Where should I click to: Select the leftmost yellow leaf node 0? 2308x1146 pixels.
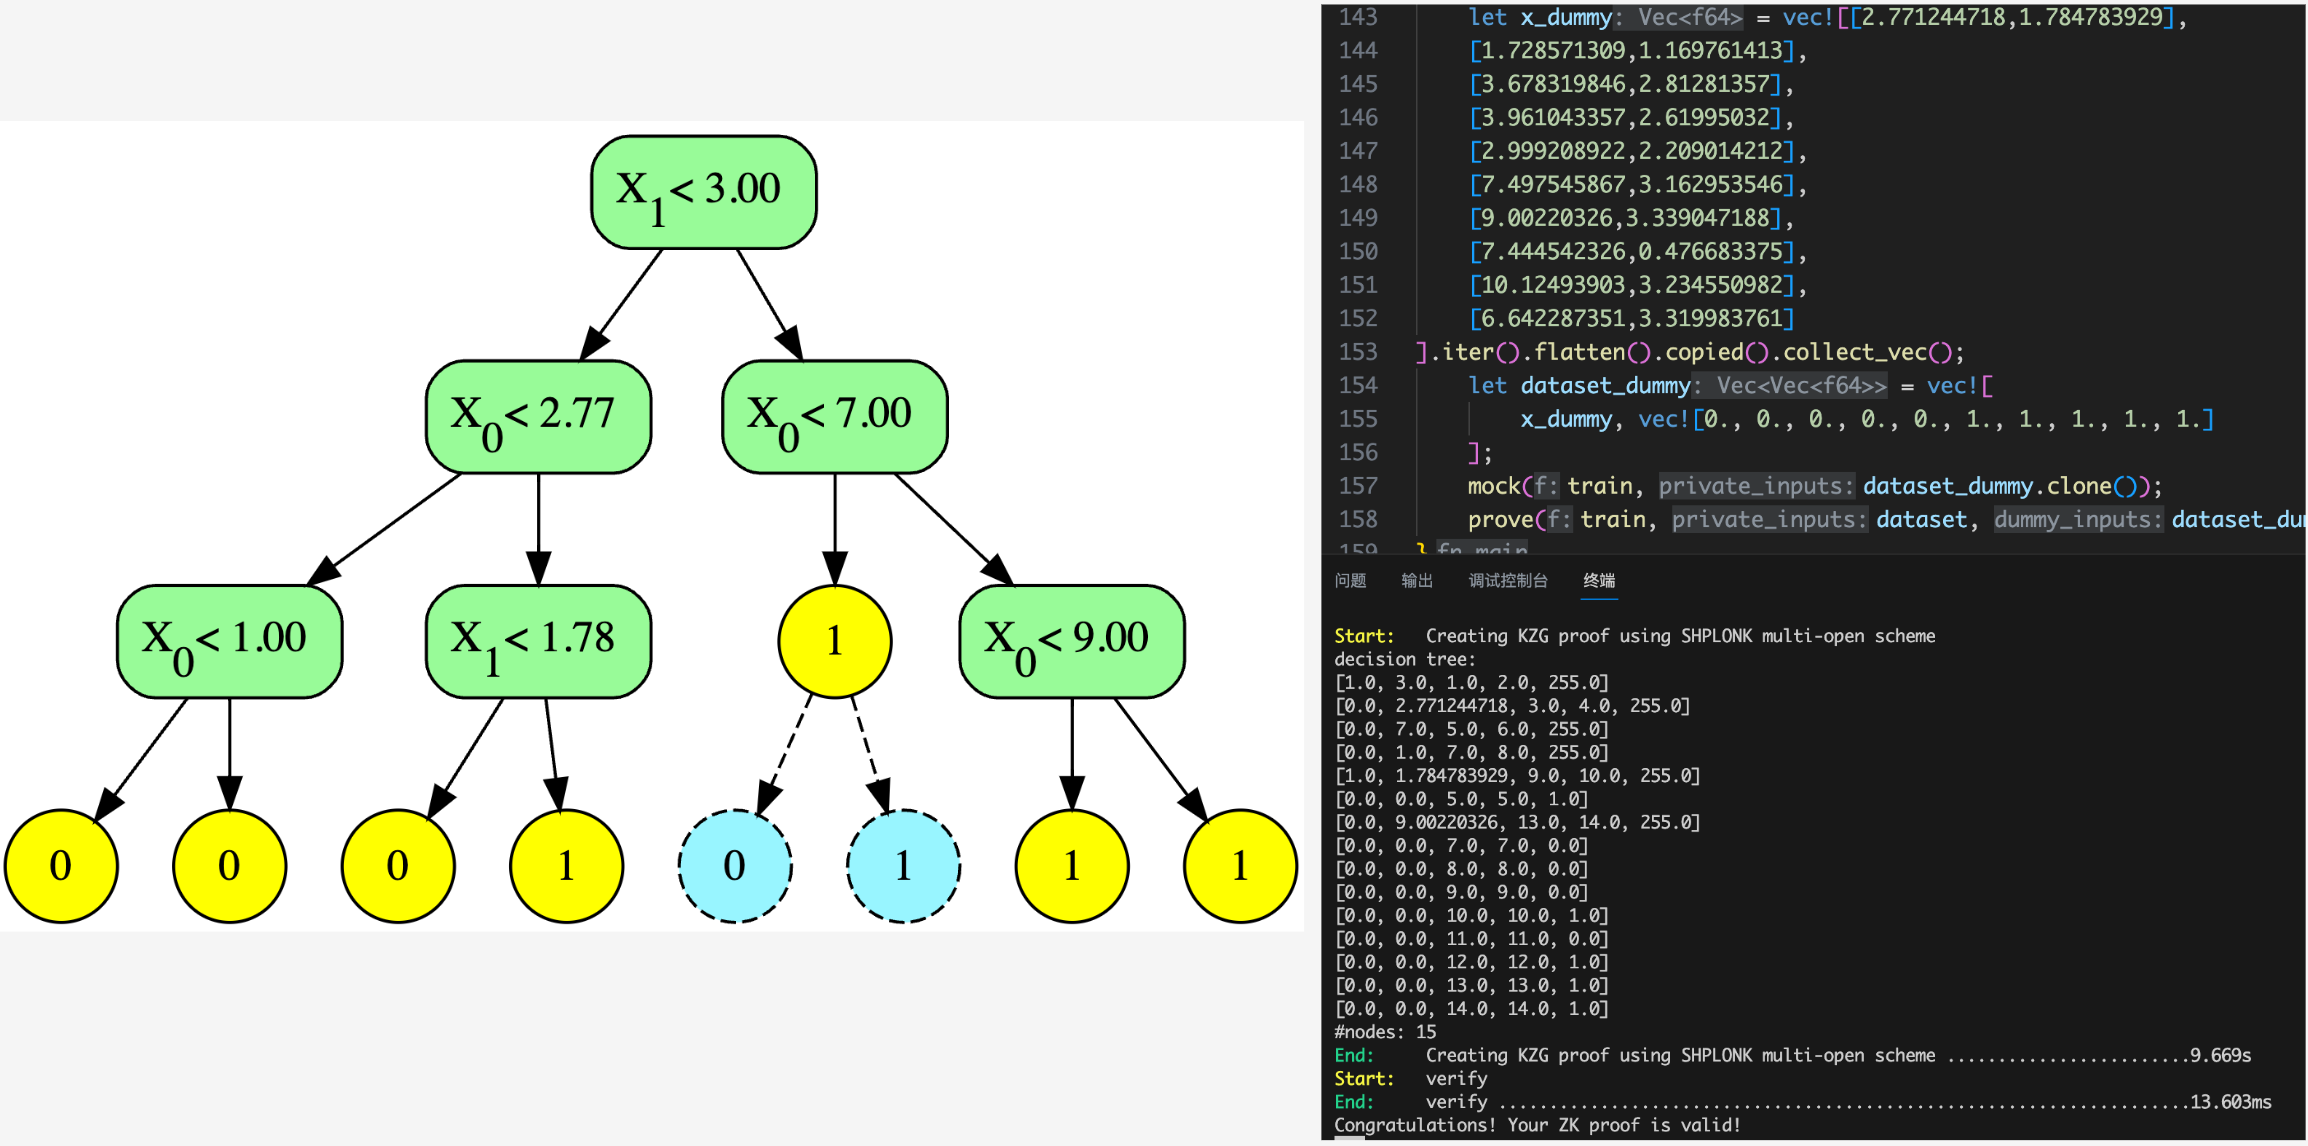(x=61, y=866)
